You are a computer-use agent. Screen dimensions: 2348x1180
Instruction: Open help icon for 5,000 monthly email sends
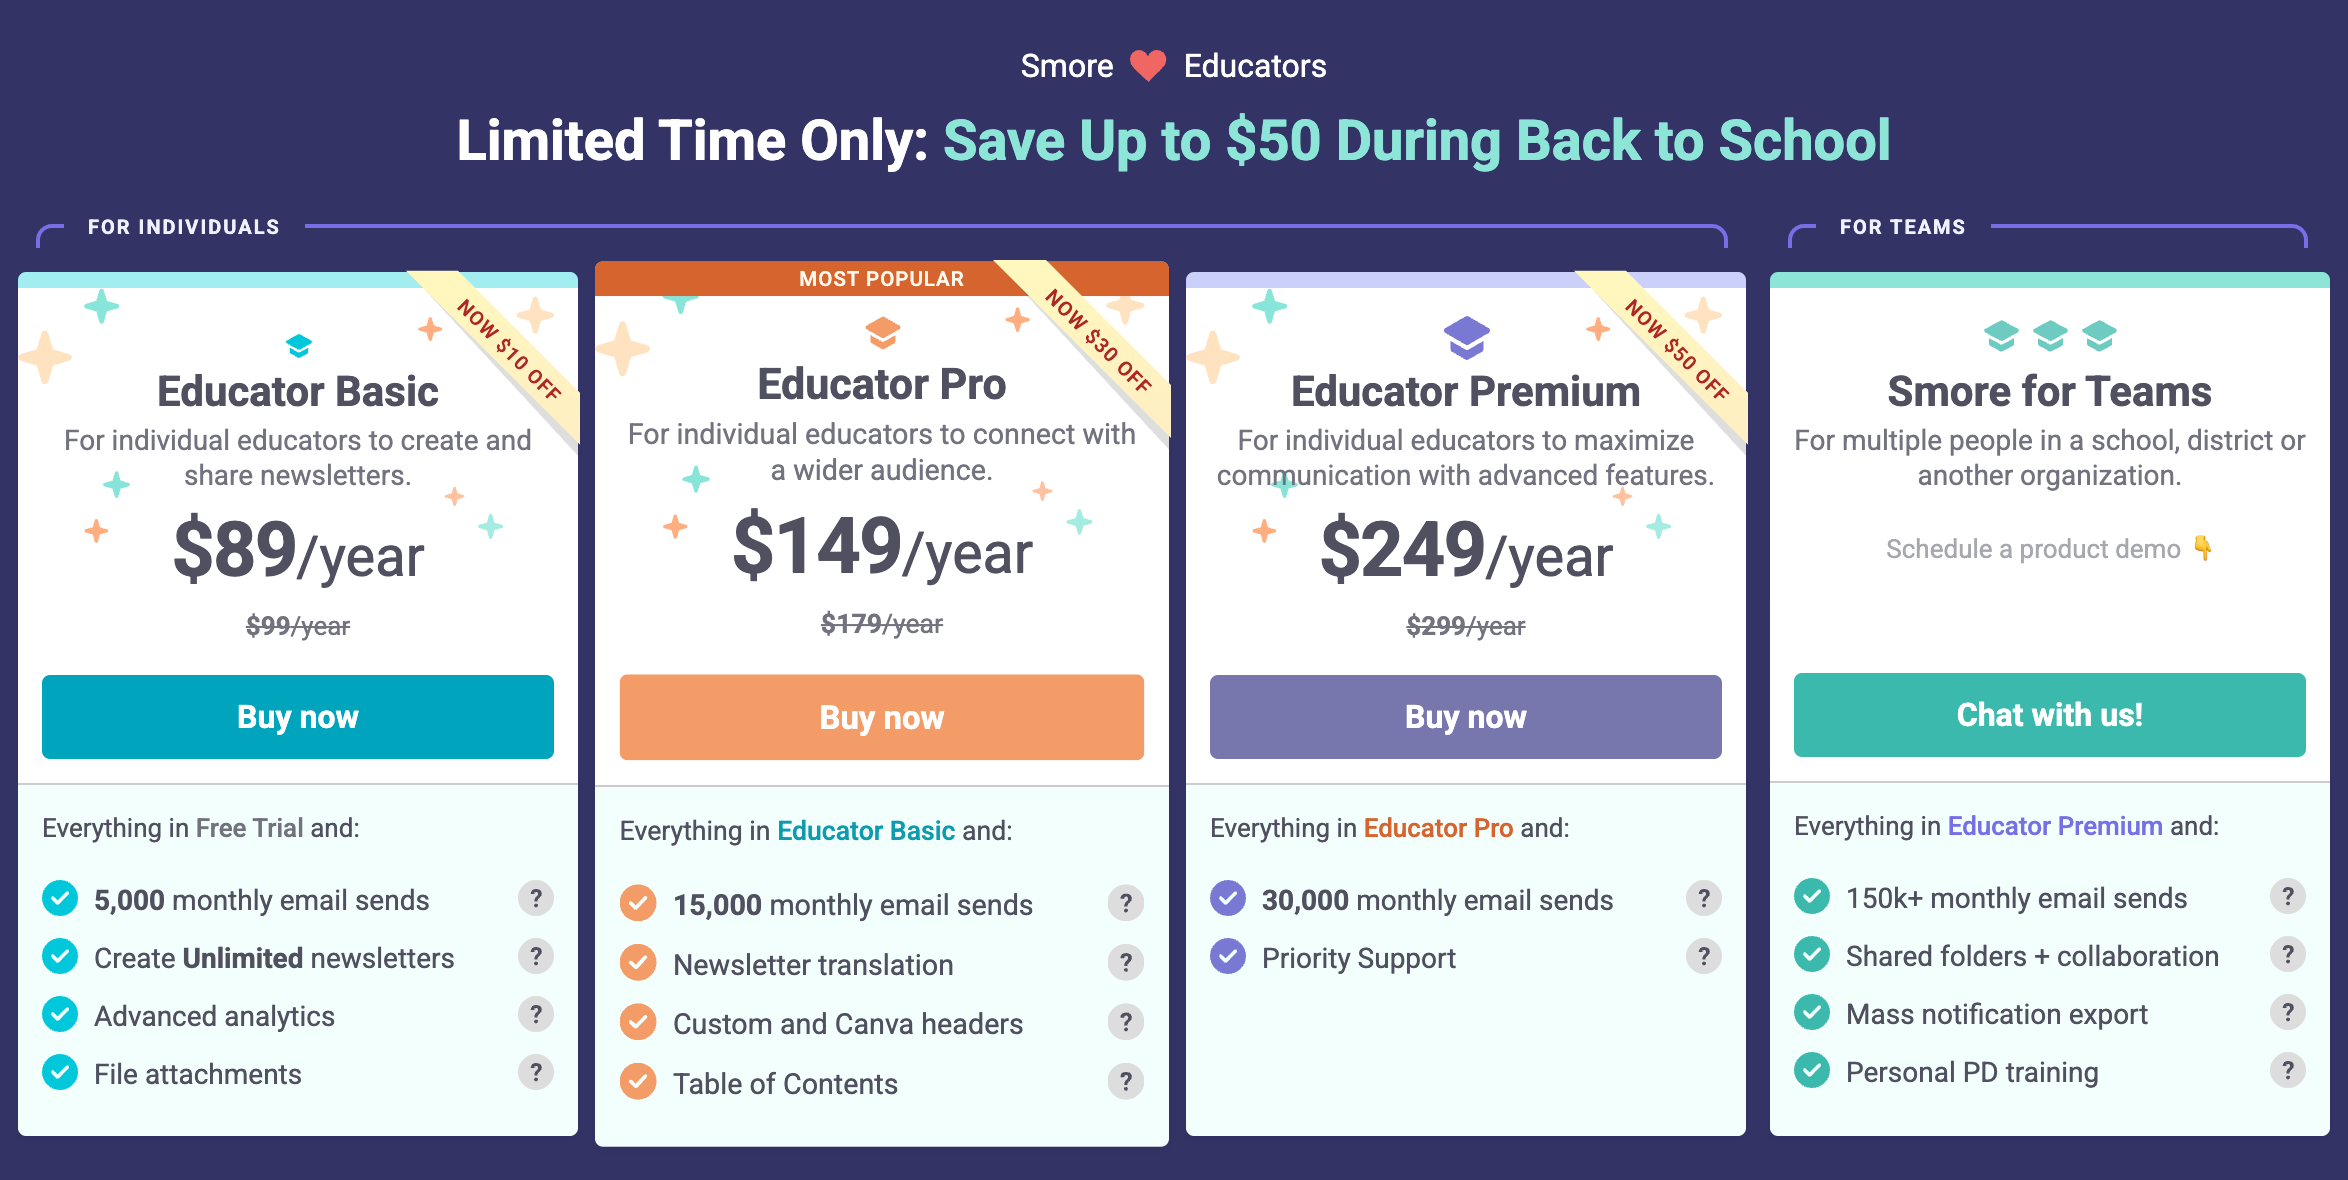(x=536, y=898)
